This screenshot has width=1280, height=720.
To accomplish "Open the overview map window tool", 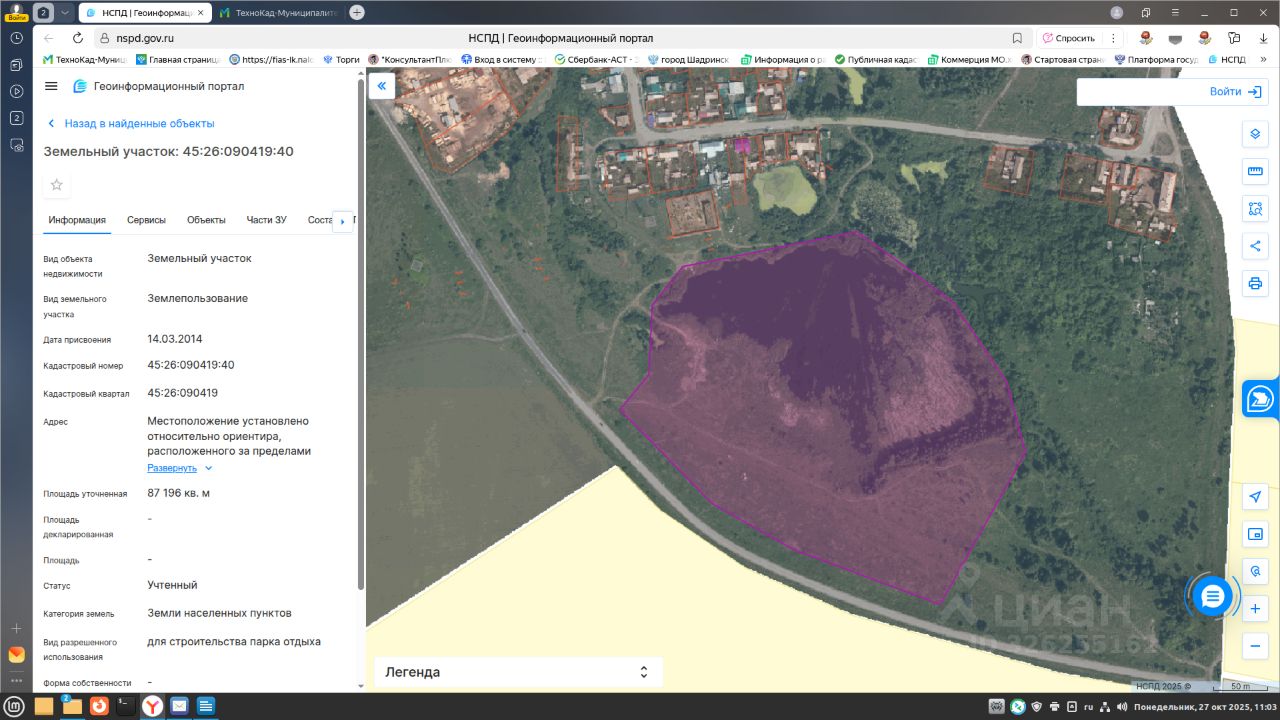I will click(1255, 534).
